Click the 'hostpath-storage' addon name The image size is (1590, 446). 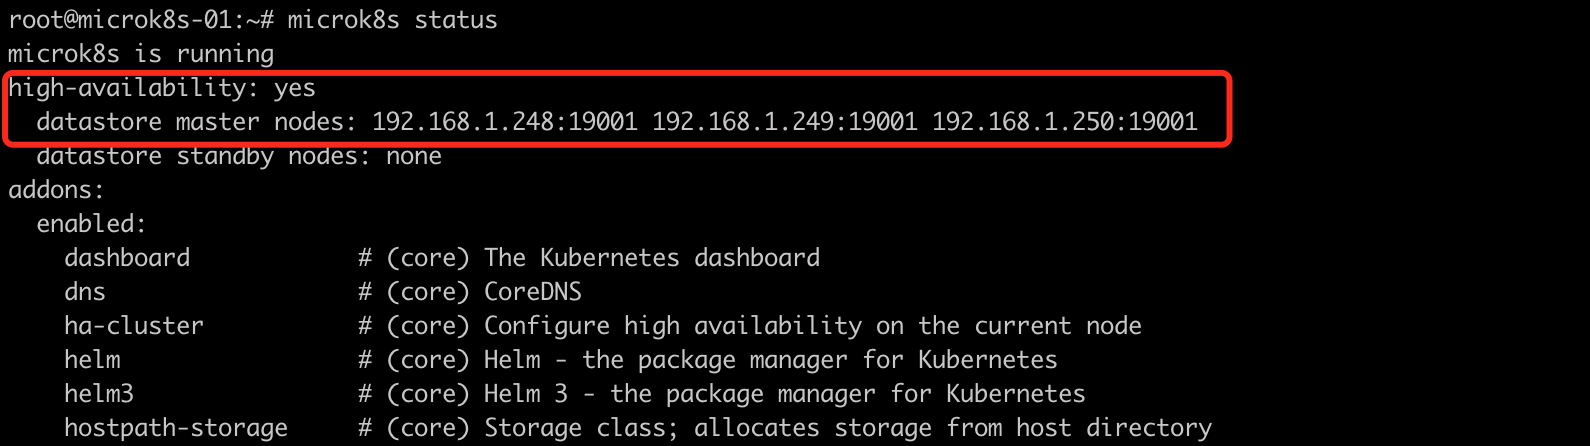[176, 428]
